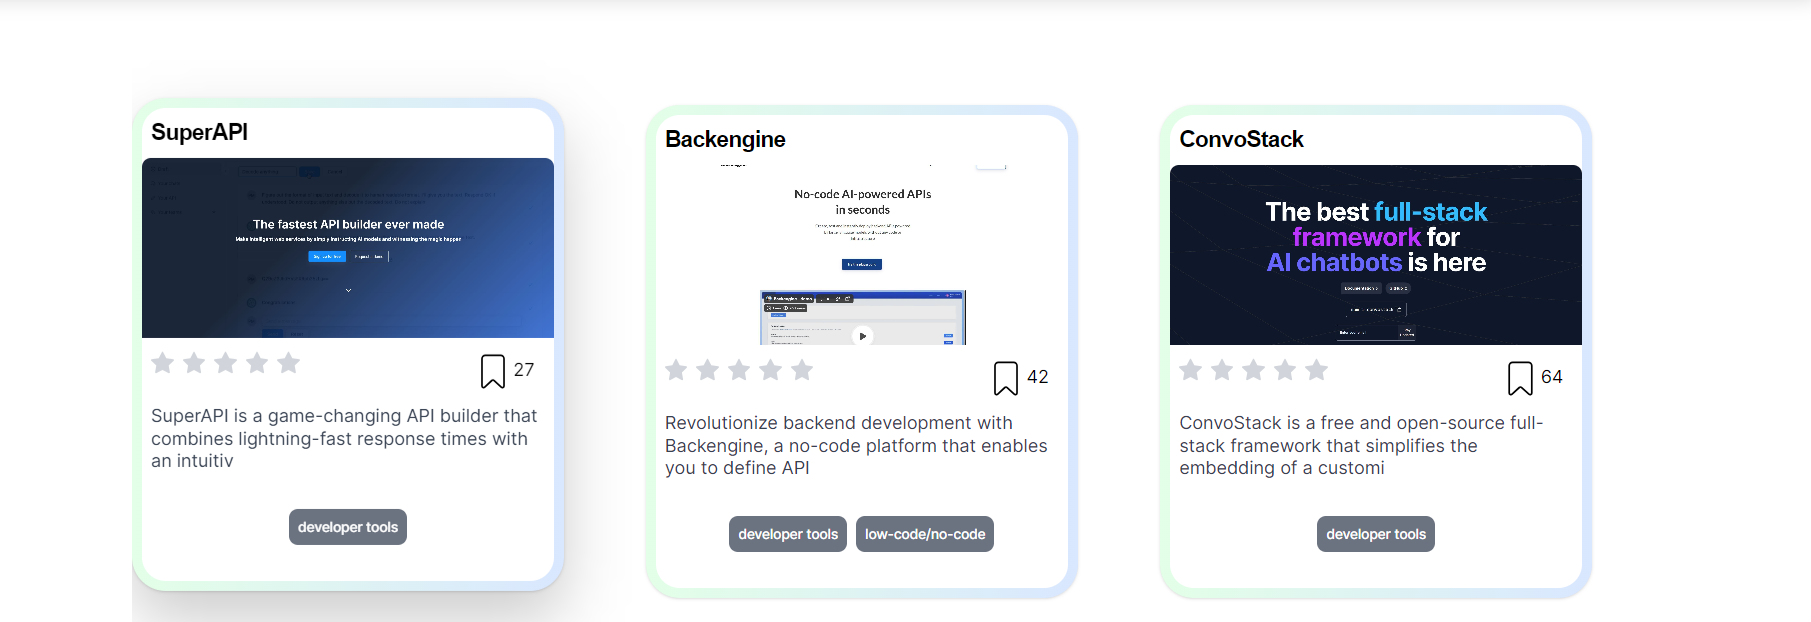Select the low-code/no-code tag on Backengine
This screenshot has width=1811, height=622.
point(925,534)
